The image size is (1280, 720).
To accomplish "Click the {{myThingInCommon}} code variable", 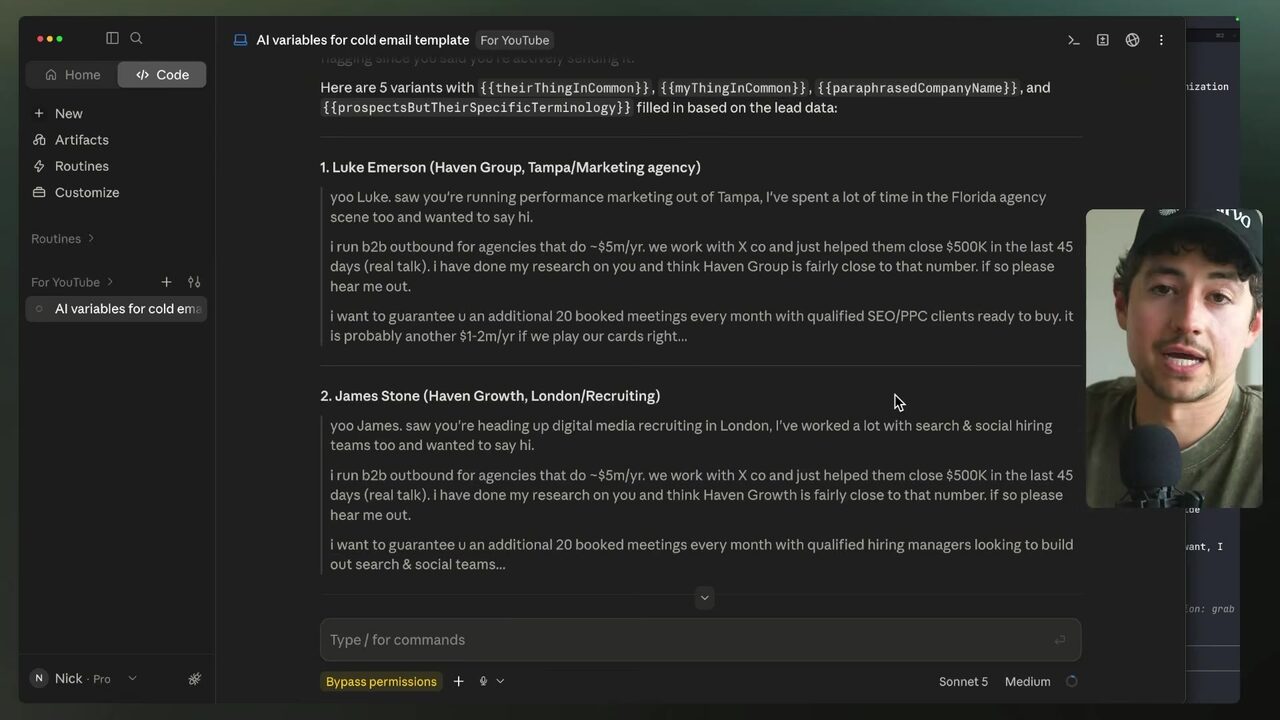I will pyautogui.click(x=733, y=88).
